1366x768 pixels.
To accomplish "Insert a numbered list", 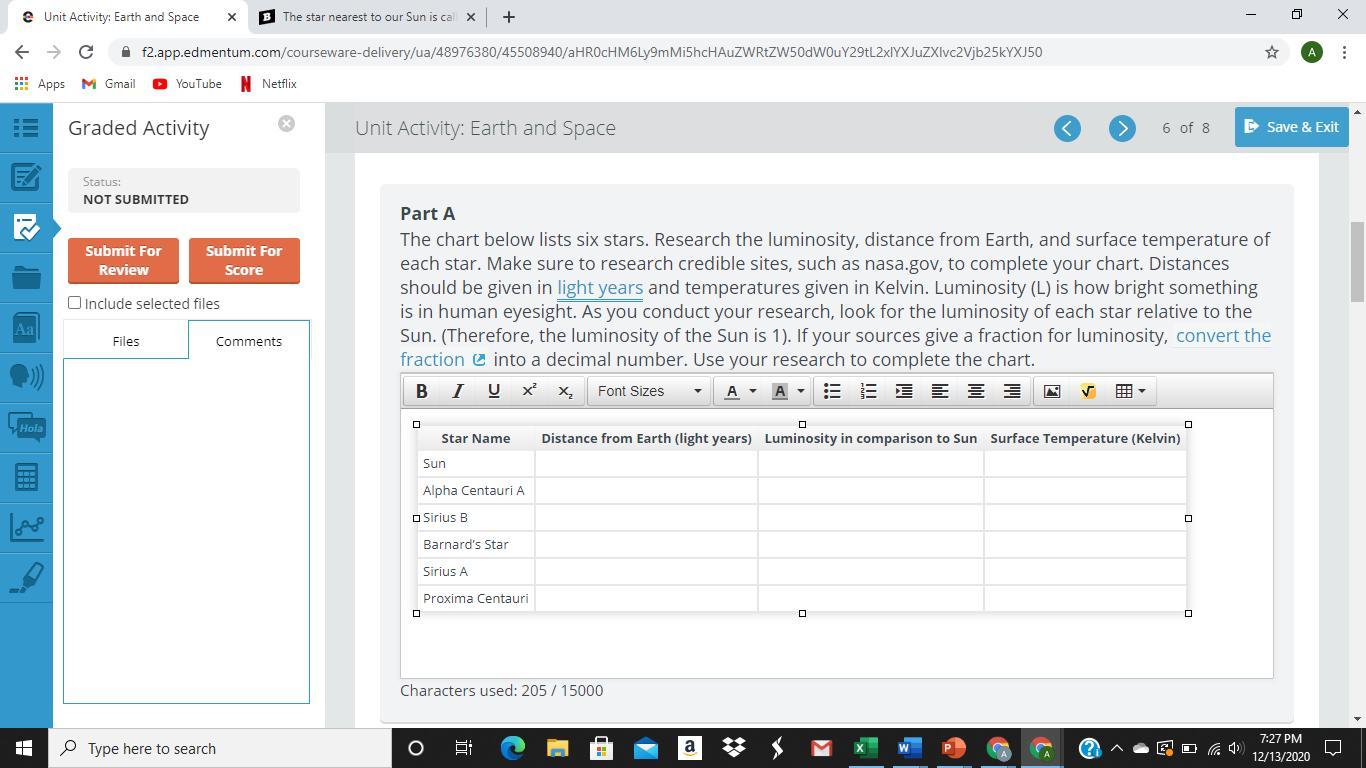I will click(868, 391).
